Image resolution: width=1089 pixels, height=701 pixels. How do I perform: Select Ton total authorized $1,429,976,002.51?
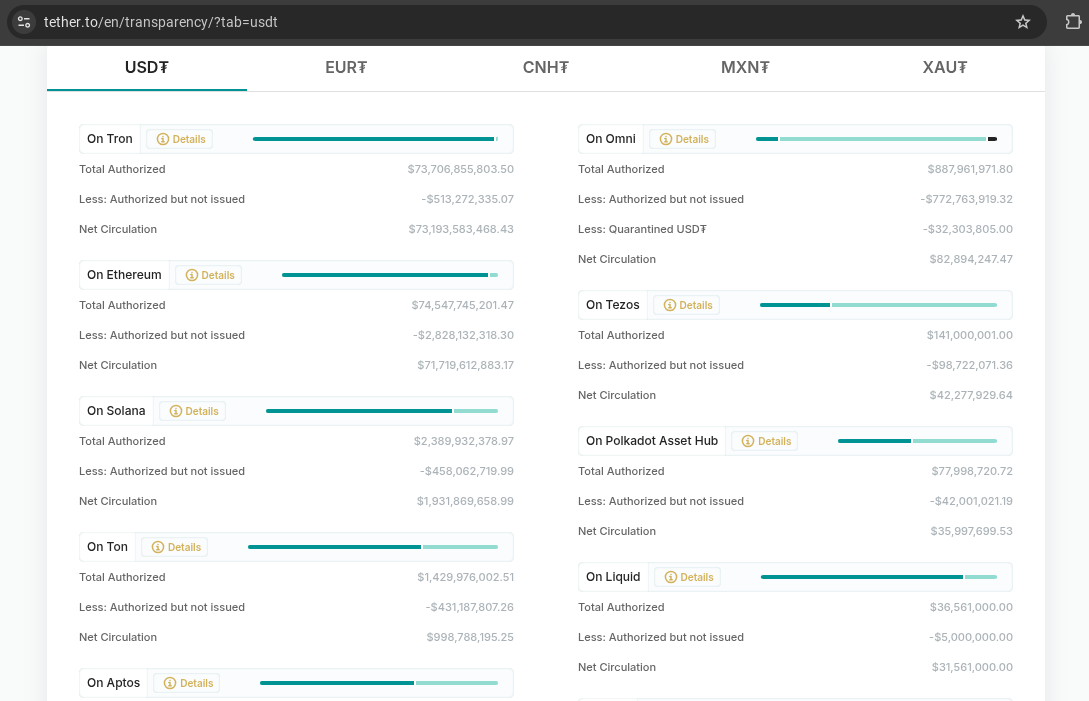[465, 578]
